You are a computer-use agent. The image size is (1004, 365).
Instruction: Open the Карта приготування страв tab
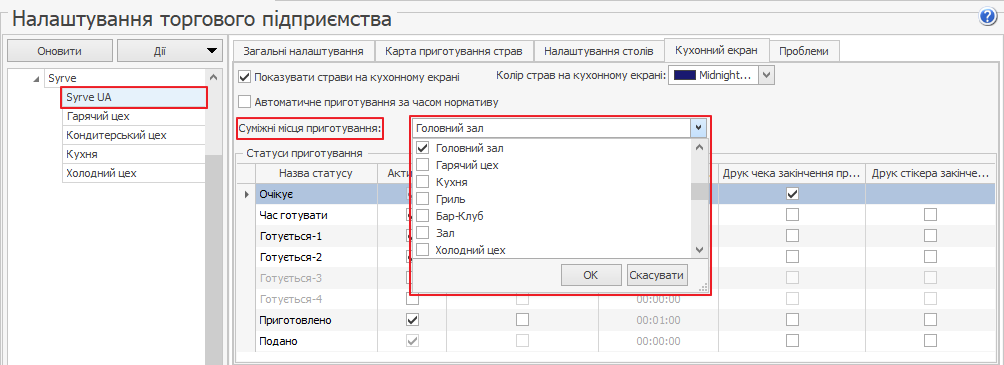pos(454,51)
